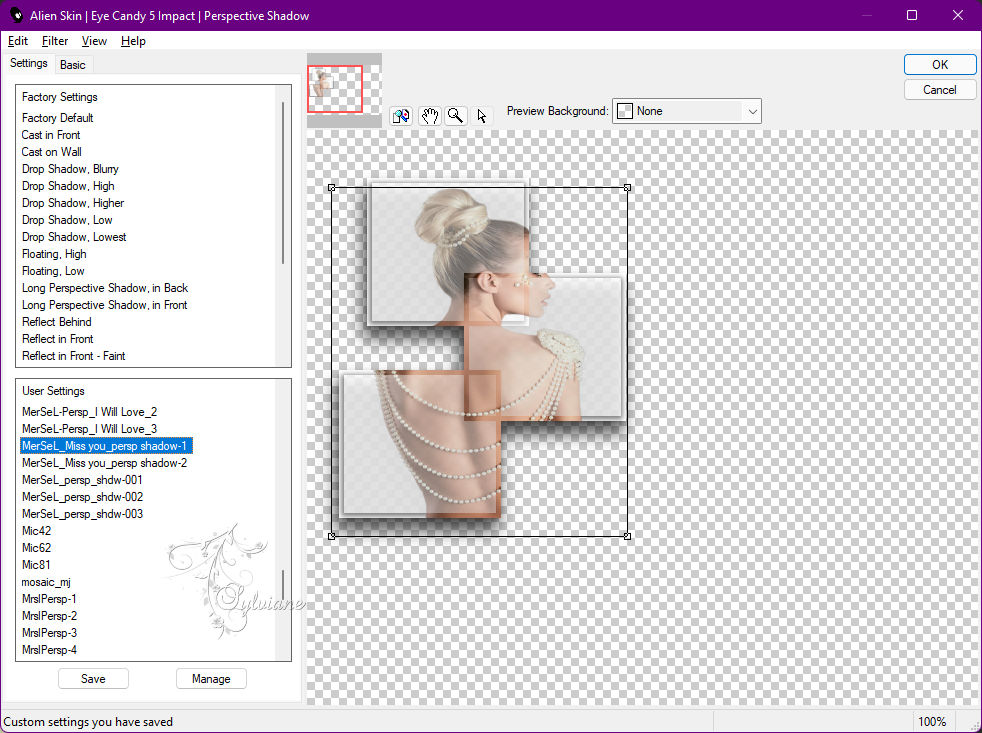Viewport: 982px width, 733px height.
Task: Select the Reflect Behind preset
Action: [x=56, y=321]
